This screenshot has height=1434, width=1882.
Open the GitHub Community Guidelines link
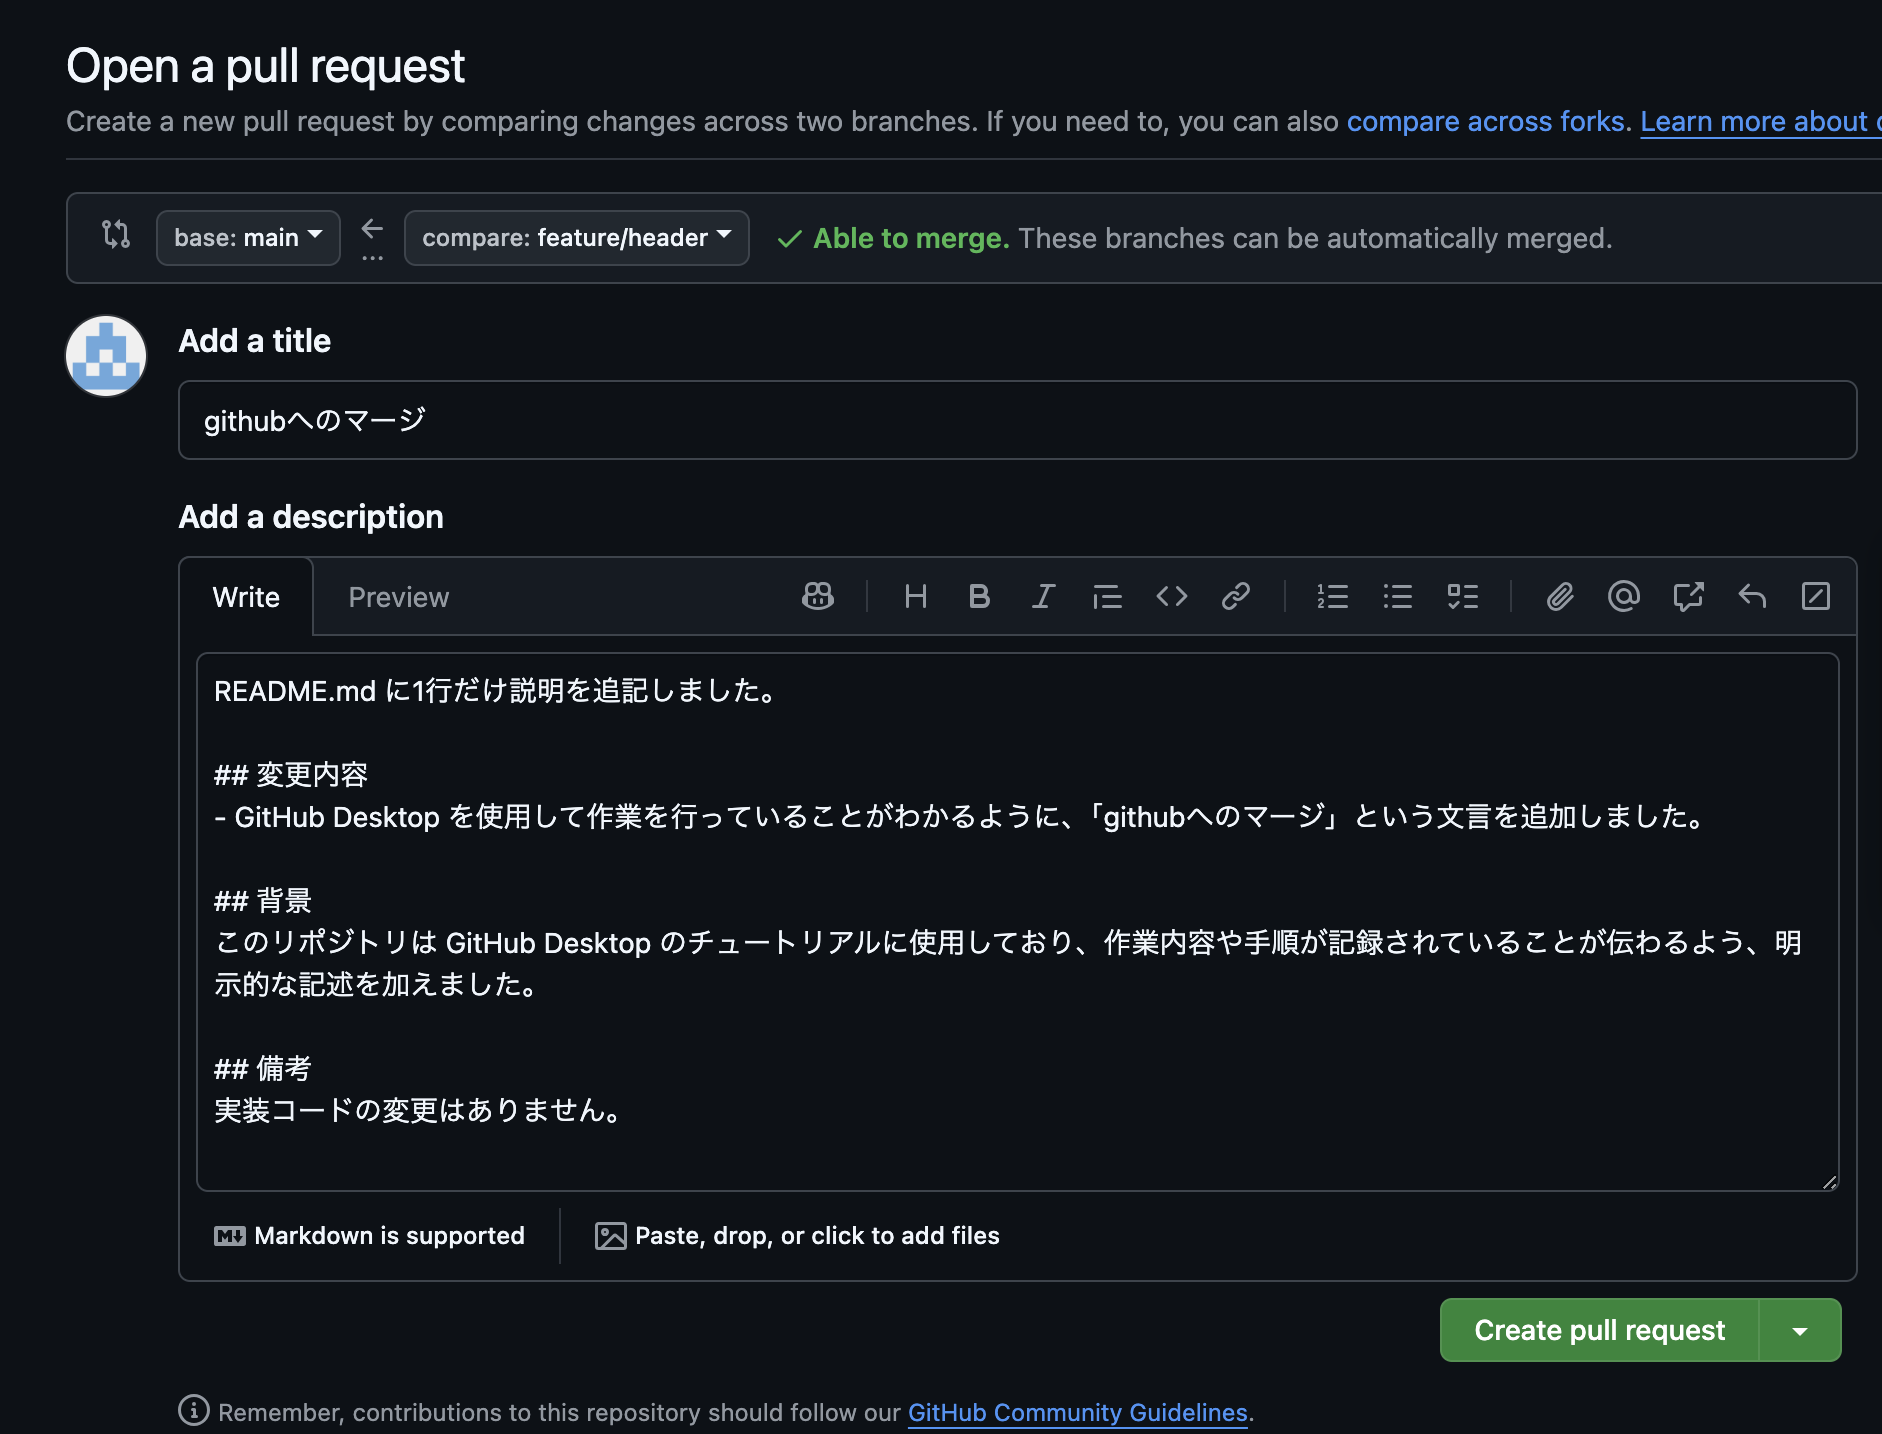click(1077, 1412)
